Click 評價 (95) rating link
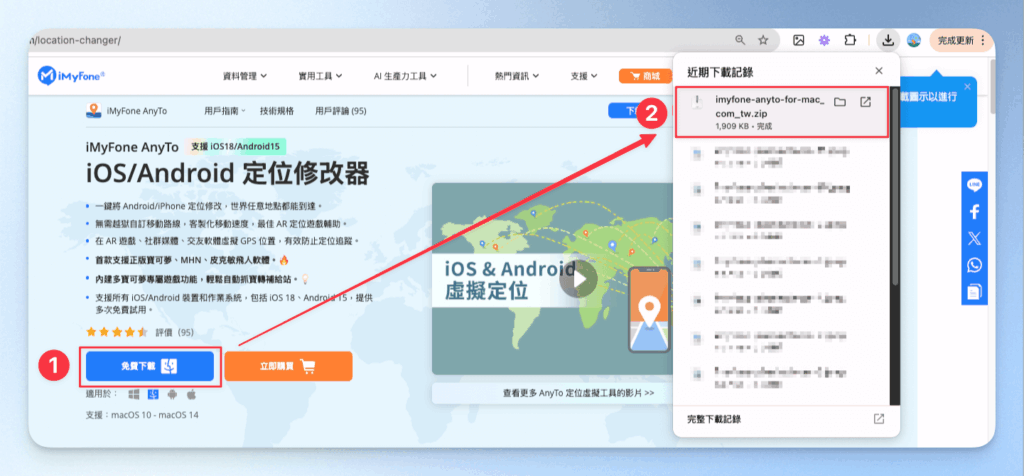 point(175,332)
